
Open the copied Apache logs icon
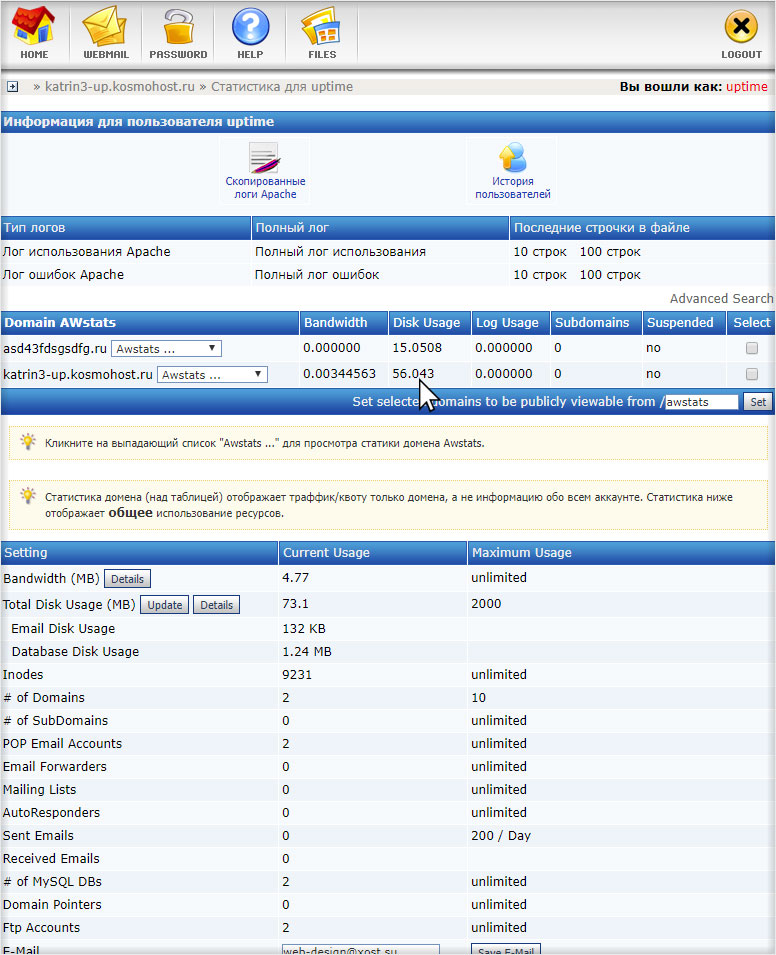[265, 171]
